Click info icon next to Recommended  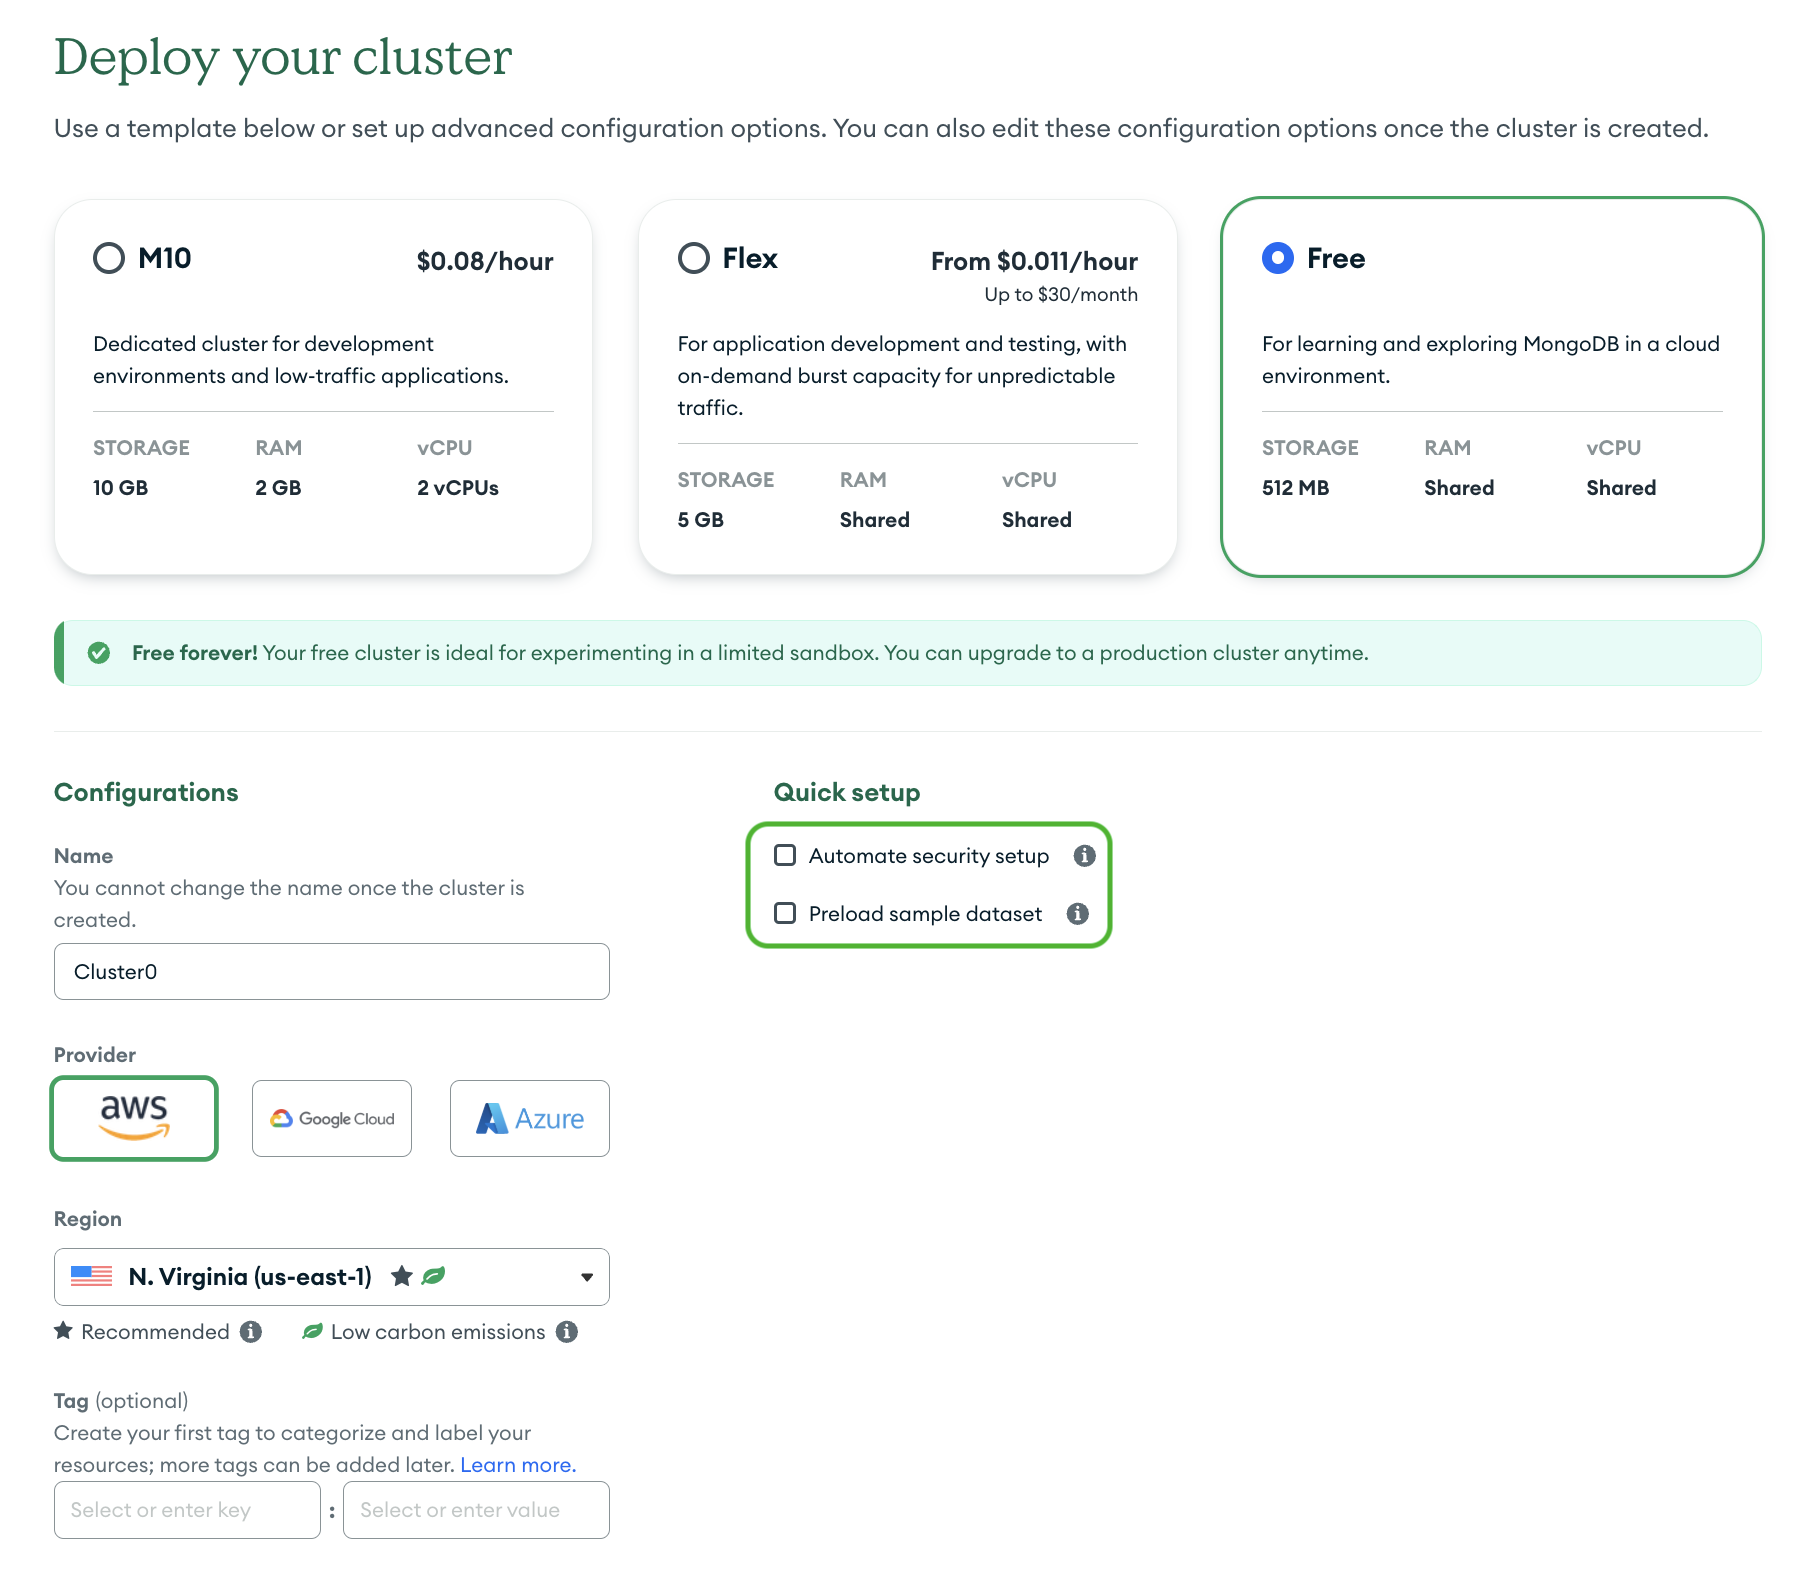tap(251, 1332)
